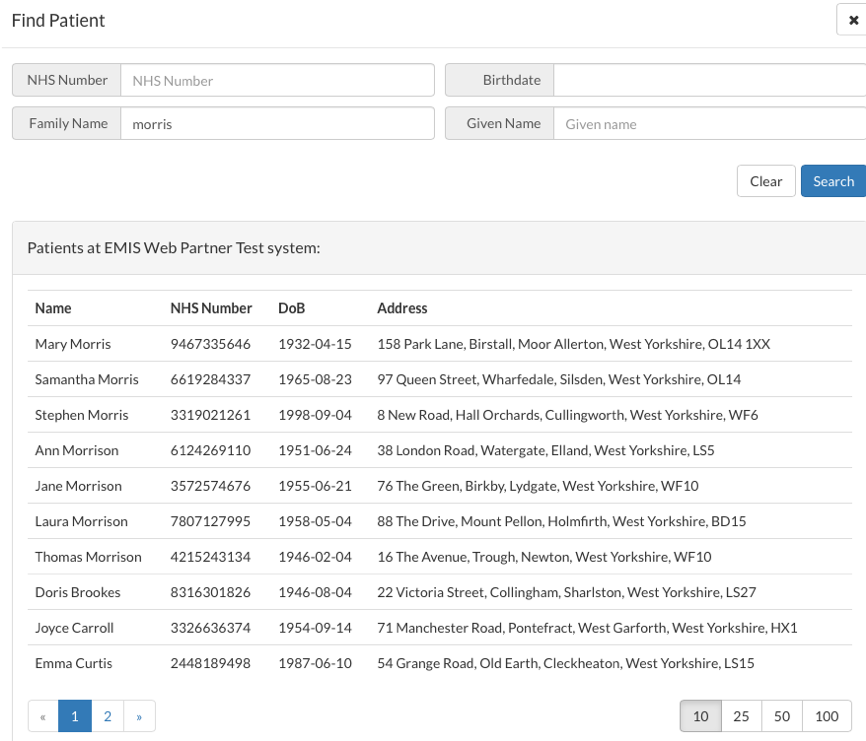Click date of birth 1932-04-15

click(315, 344)
